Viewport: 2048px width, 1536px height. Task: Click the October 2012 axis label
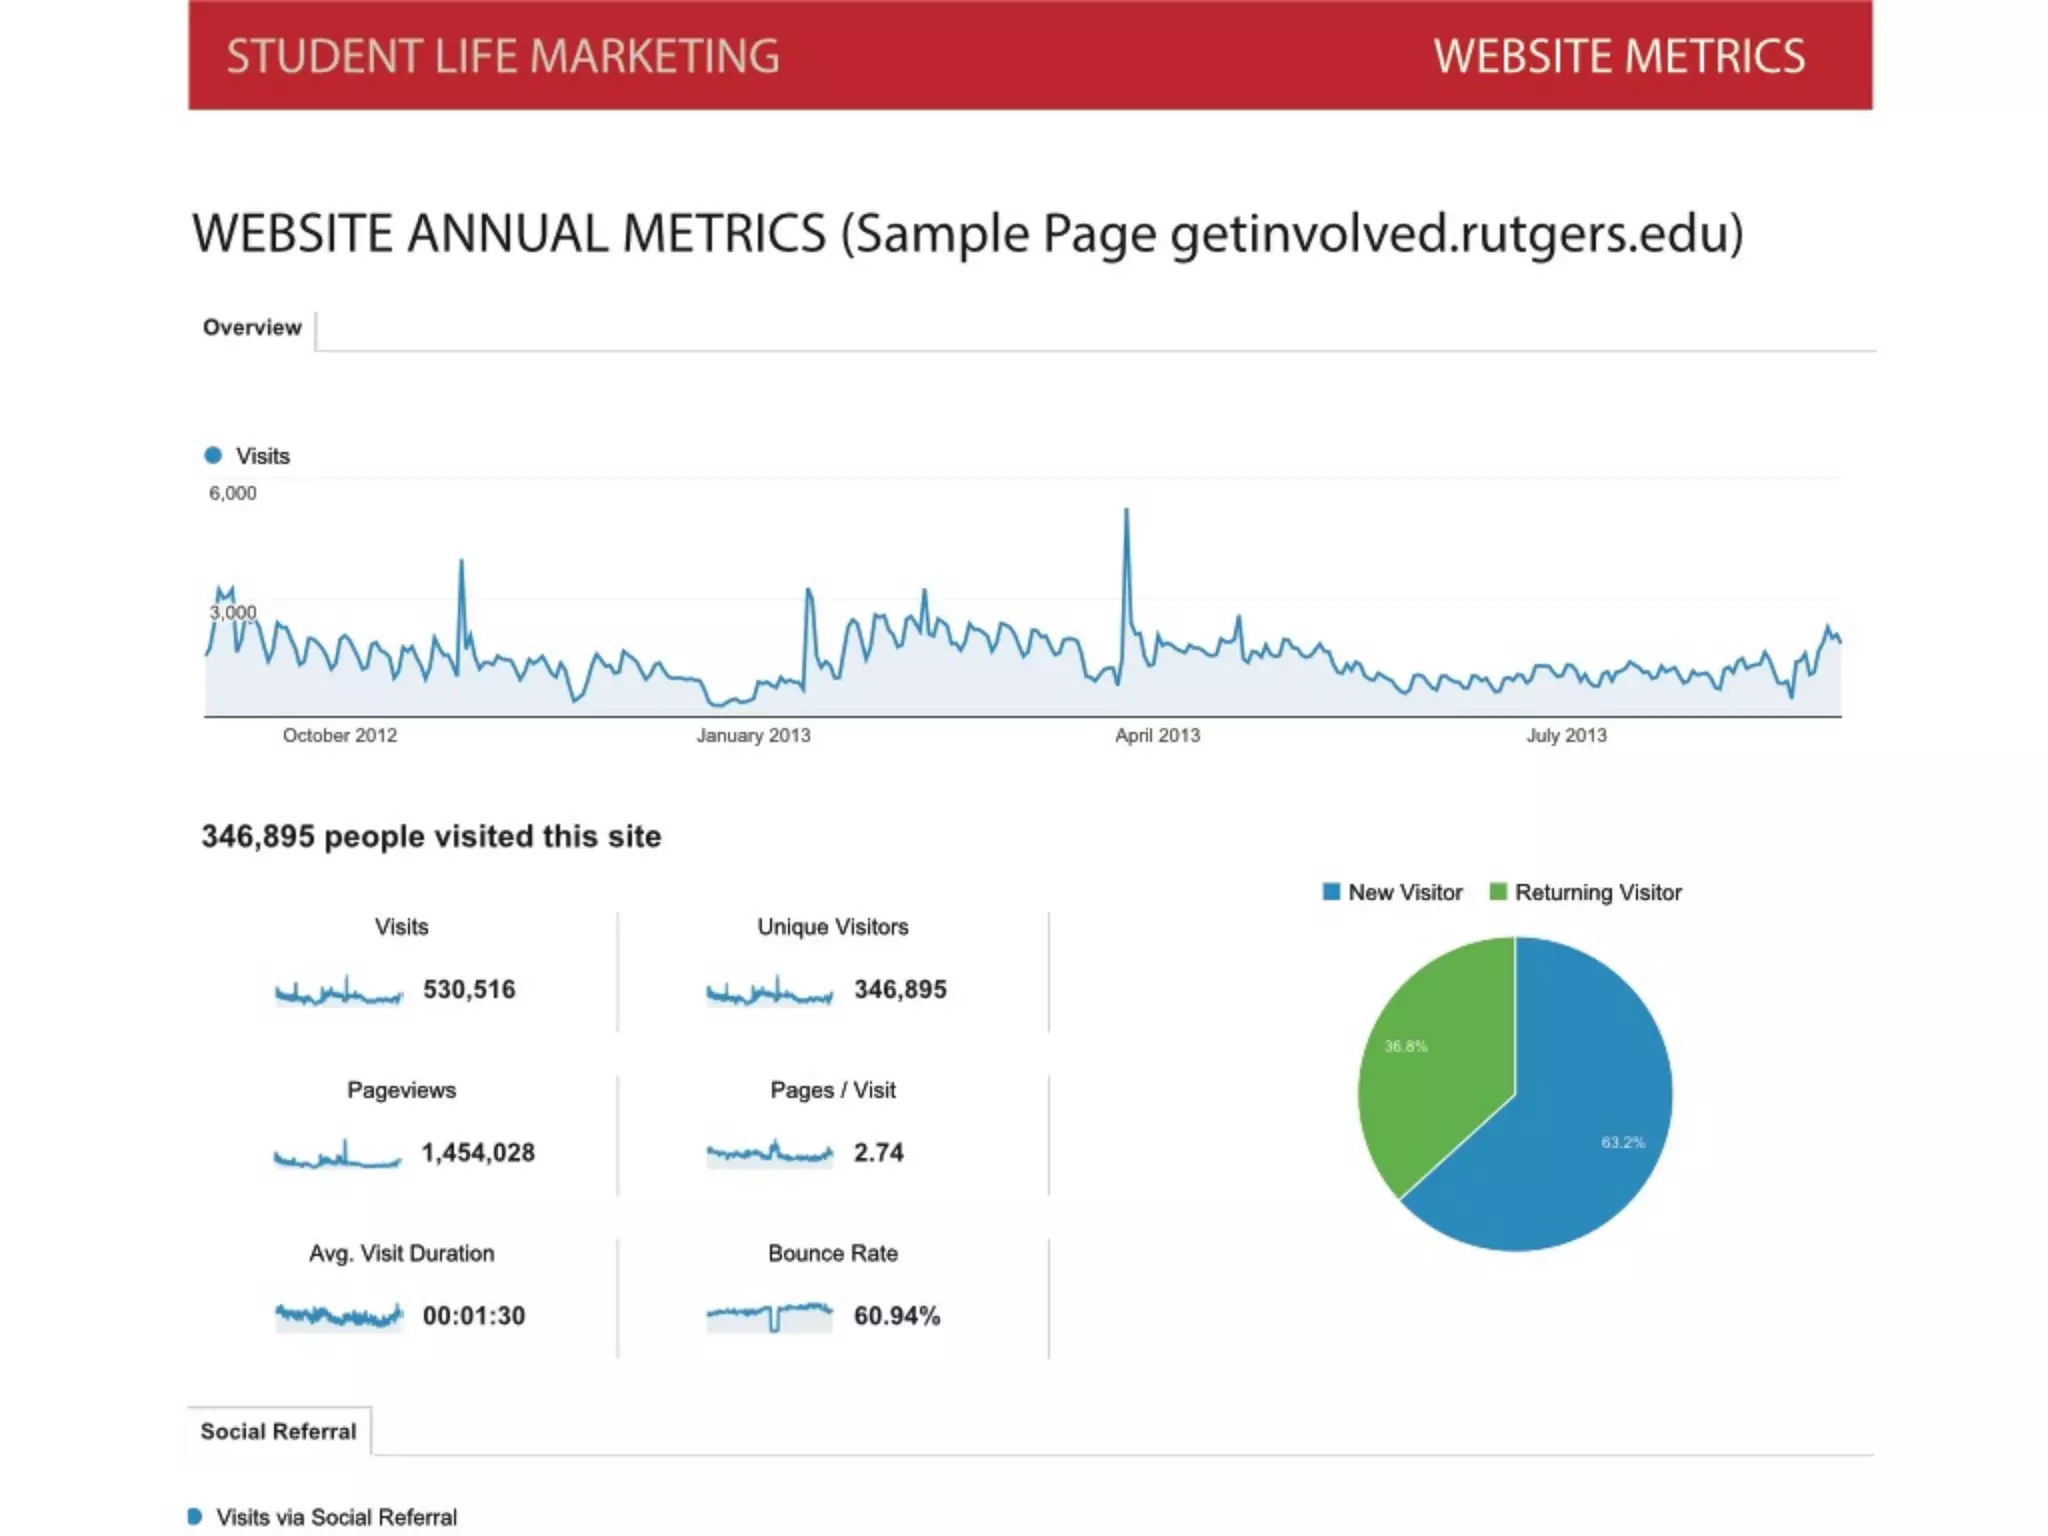coord(340,736)
